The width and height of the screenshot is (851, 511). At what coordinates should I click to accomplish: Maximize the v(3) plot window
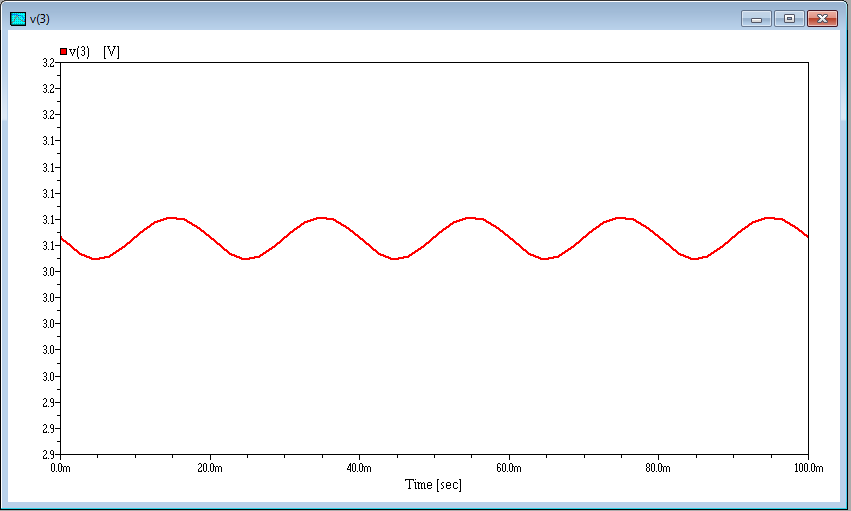click(x=789, y=19)
